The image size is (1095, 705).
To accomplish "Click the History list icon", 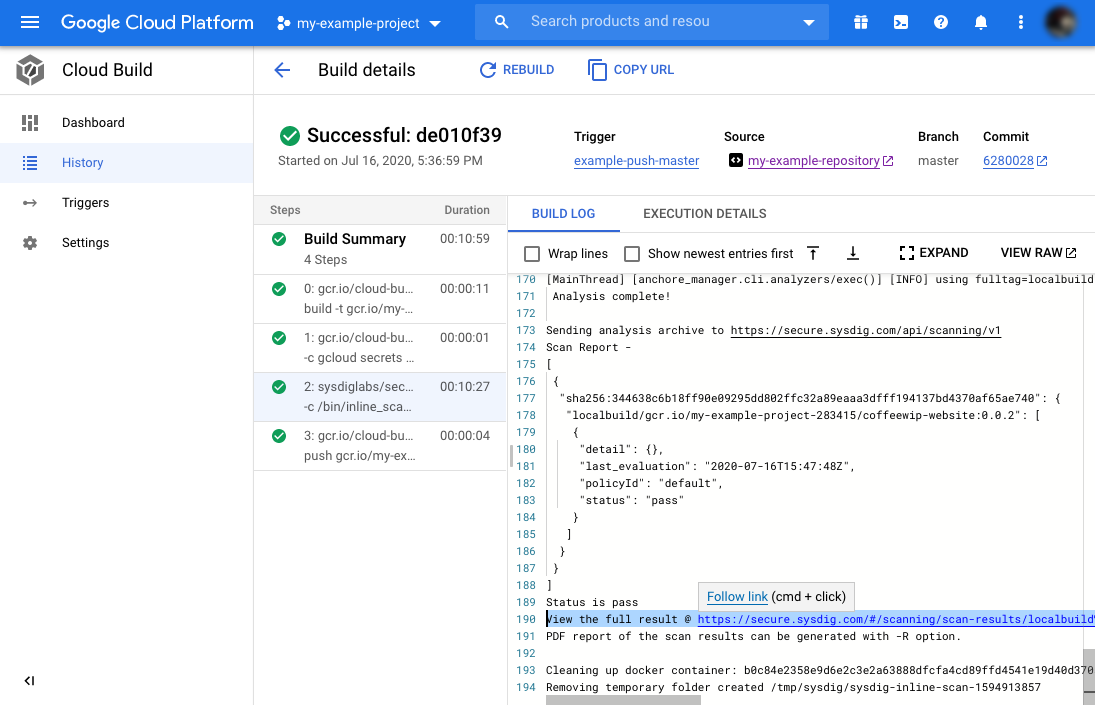I will click(29, 163).
